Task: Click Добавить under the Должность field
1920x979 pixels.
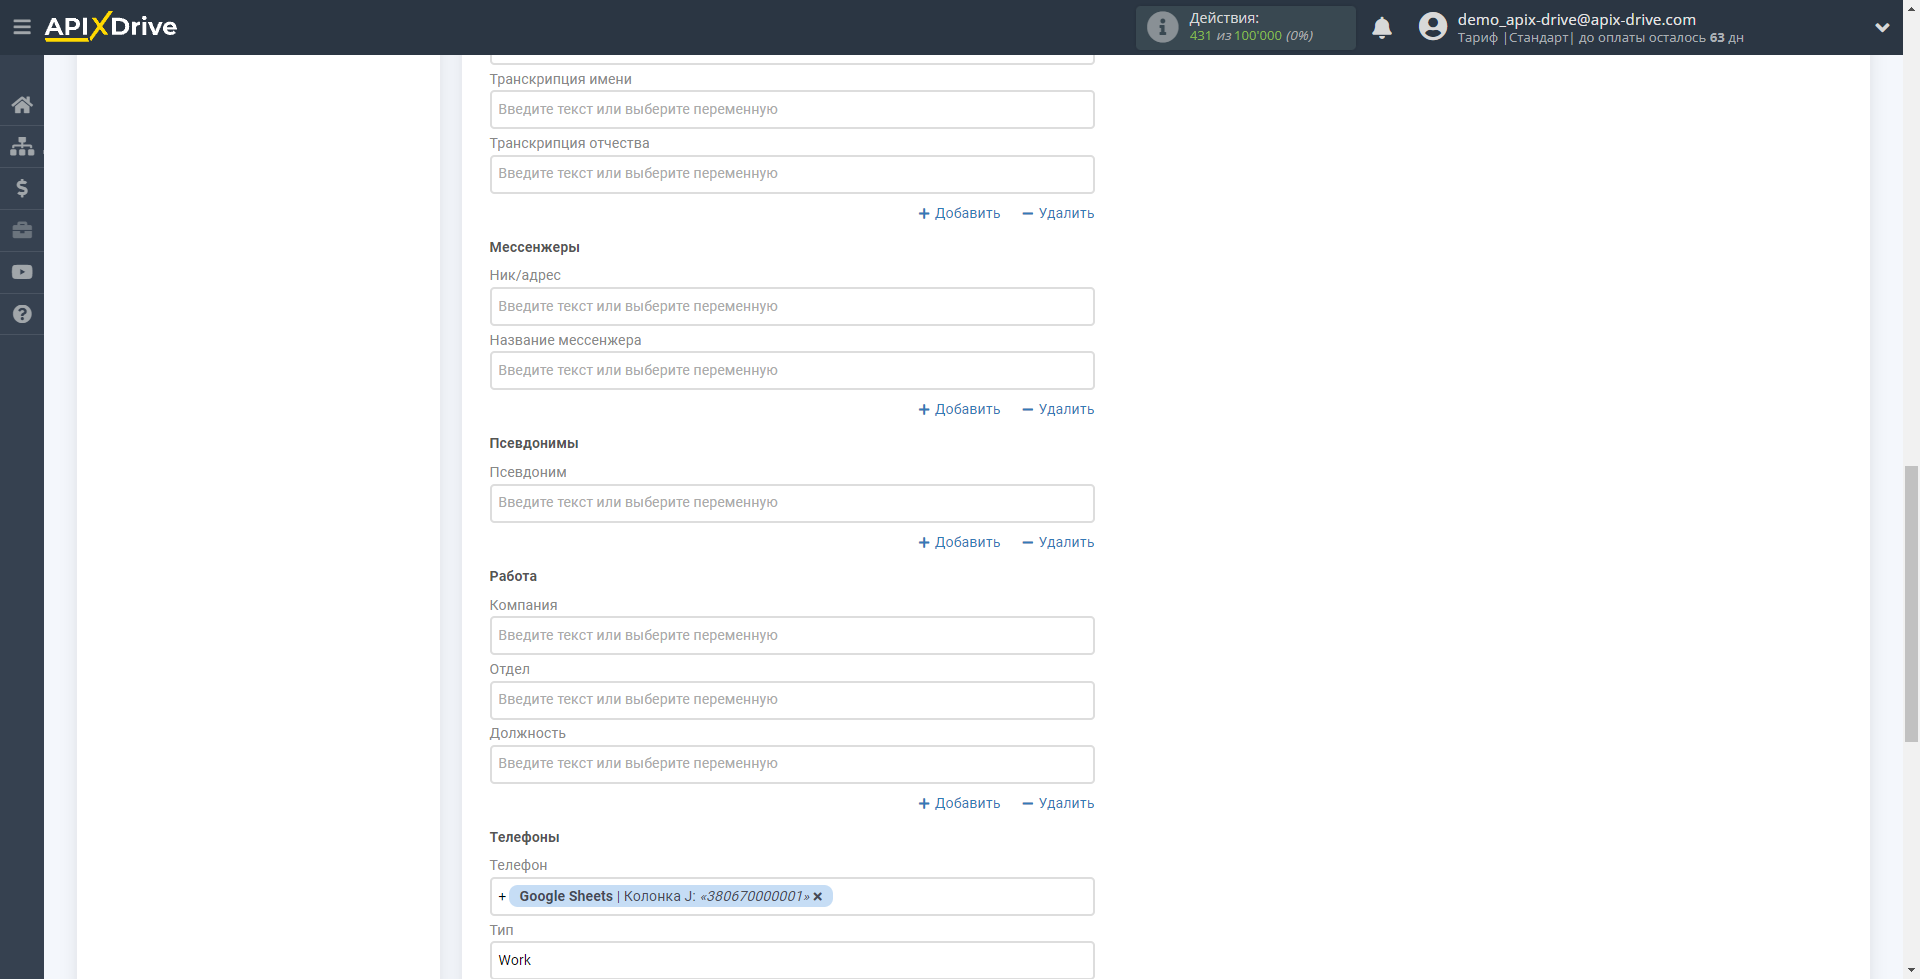Action: pos(959,803)
